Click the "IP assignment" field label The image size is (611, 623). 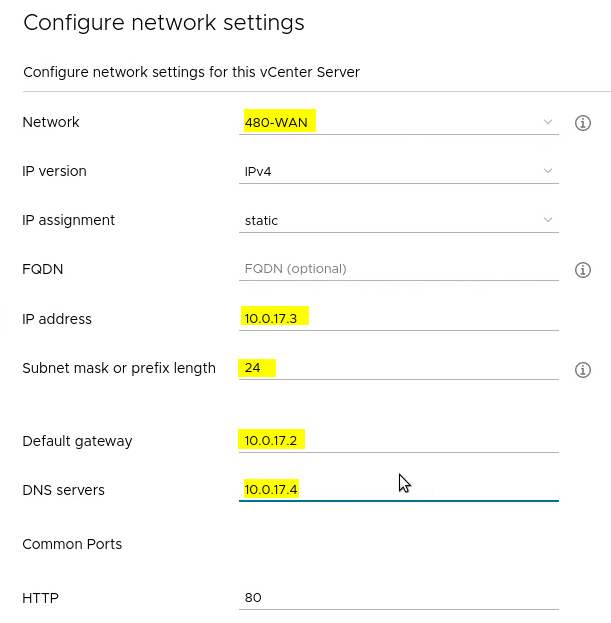pos(68,220)
